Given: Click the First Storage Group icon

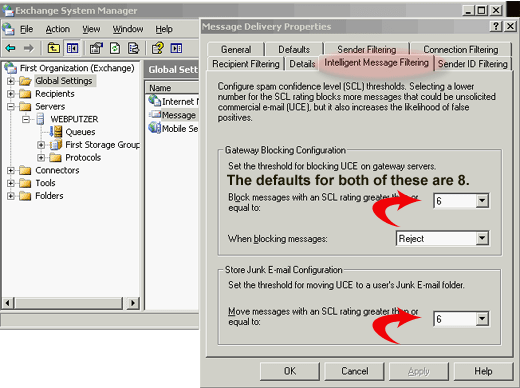Looking at the screenshot, I should 56,145.
